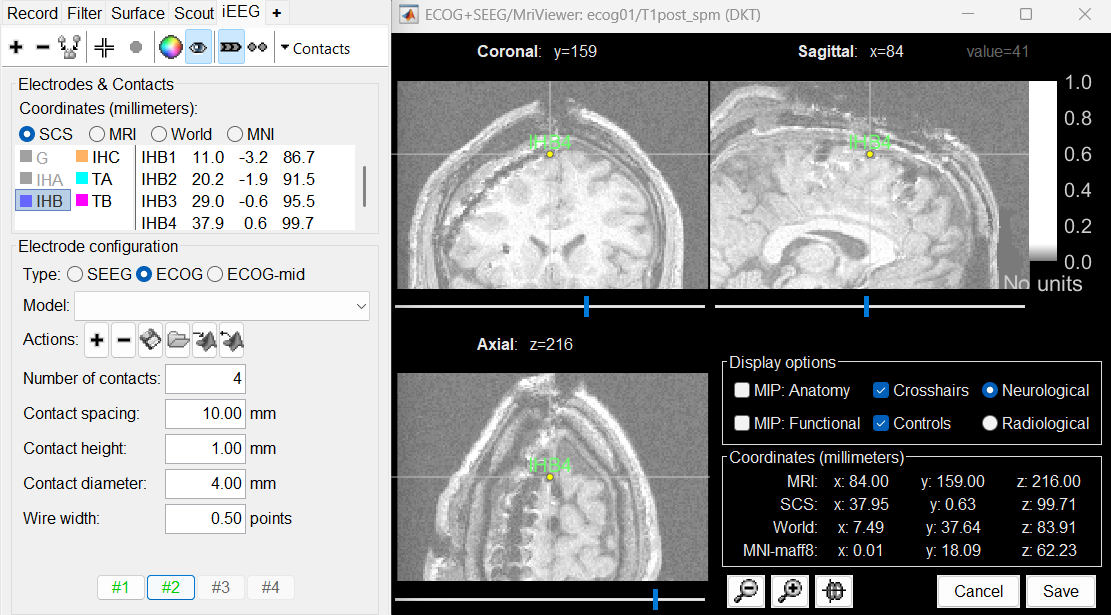Zoom in on the MRI viewer

pyautogui.click(x=789, y=591)
